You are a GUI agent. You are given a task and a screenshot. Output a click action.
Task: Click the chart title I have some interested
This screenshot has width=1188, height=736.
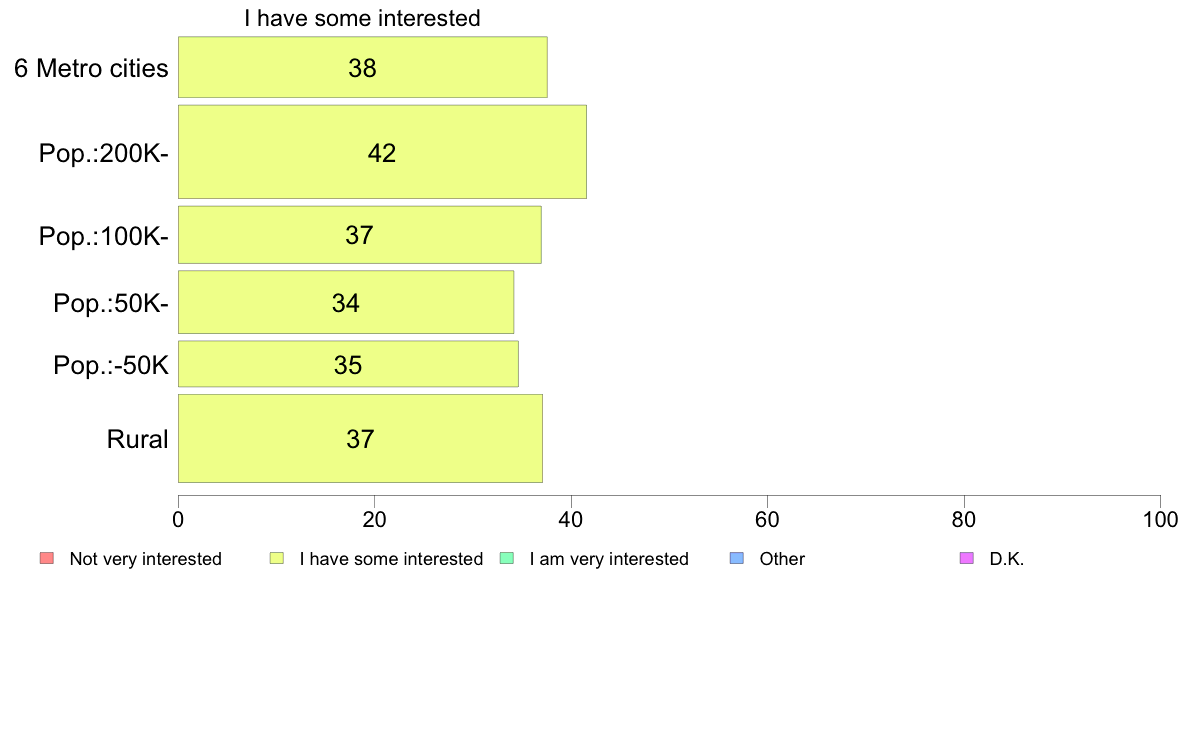[x=362, y=18]
